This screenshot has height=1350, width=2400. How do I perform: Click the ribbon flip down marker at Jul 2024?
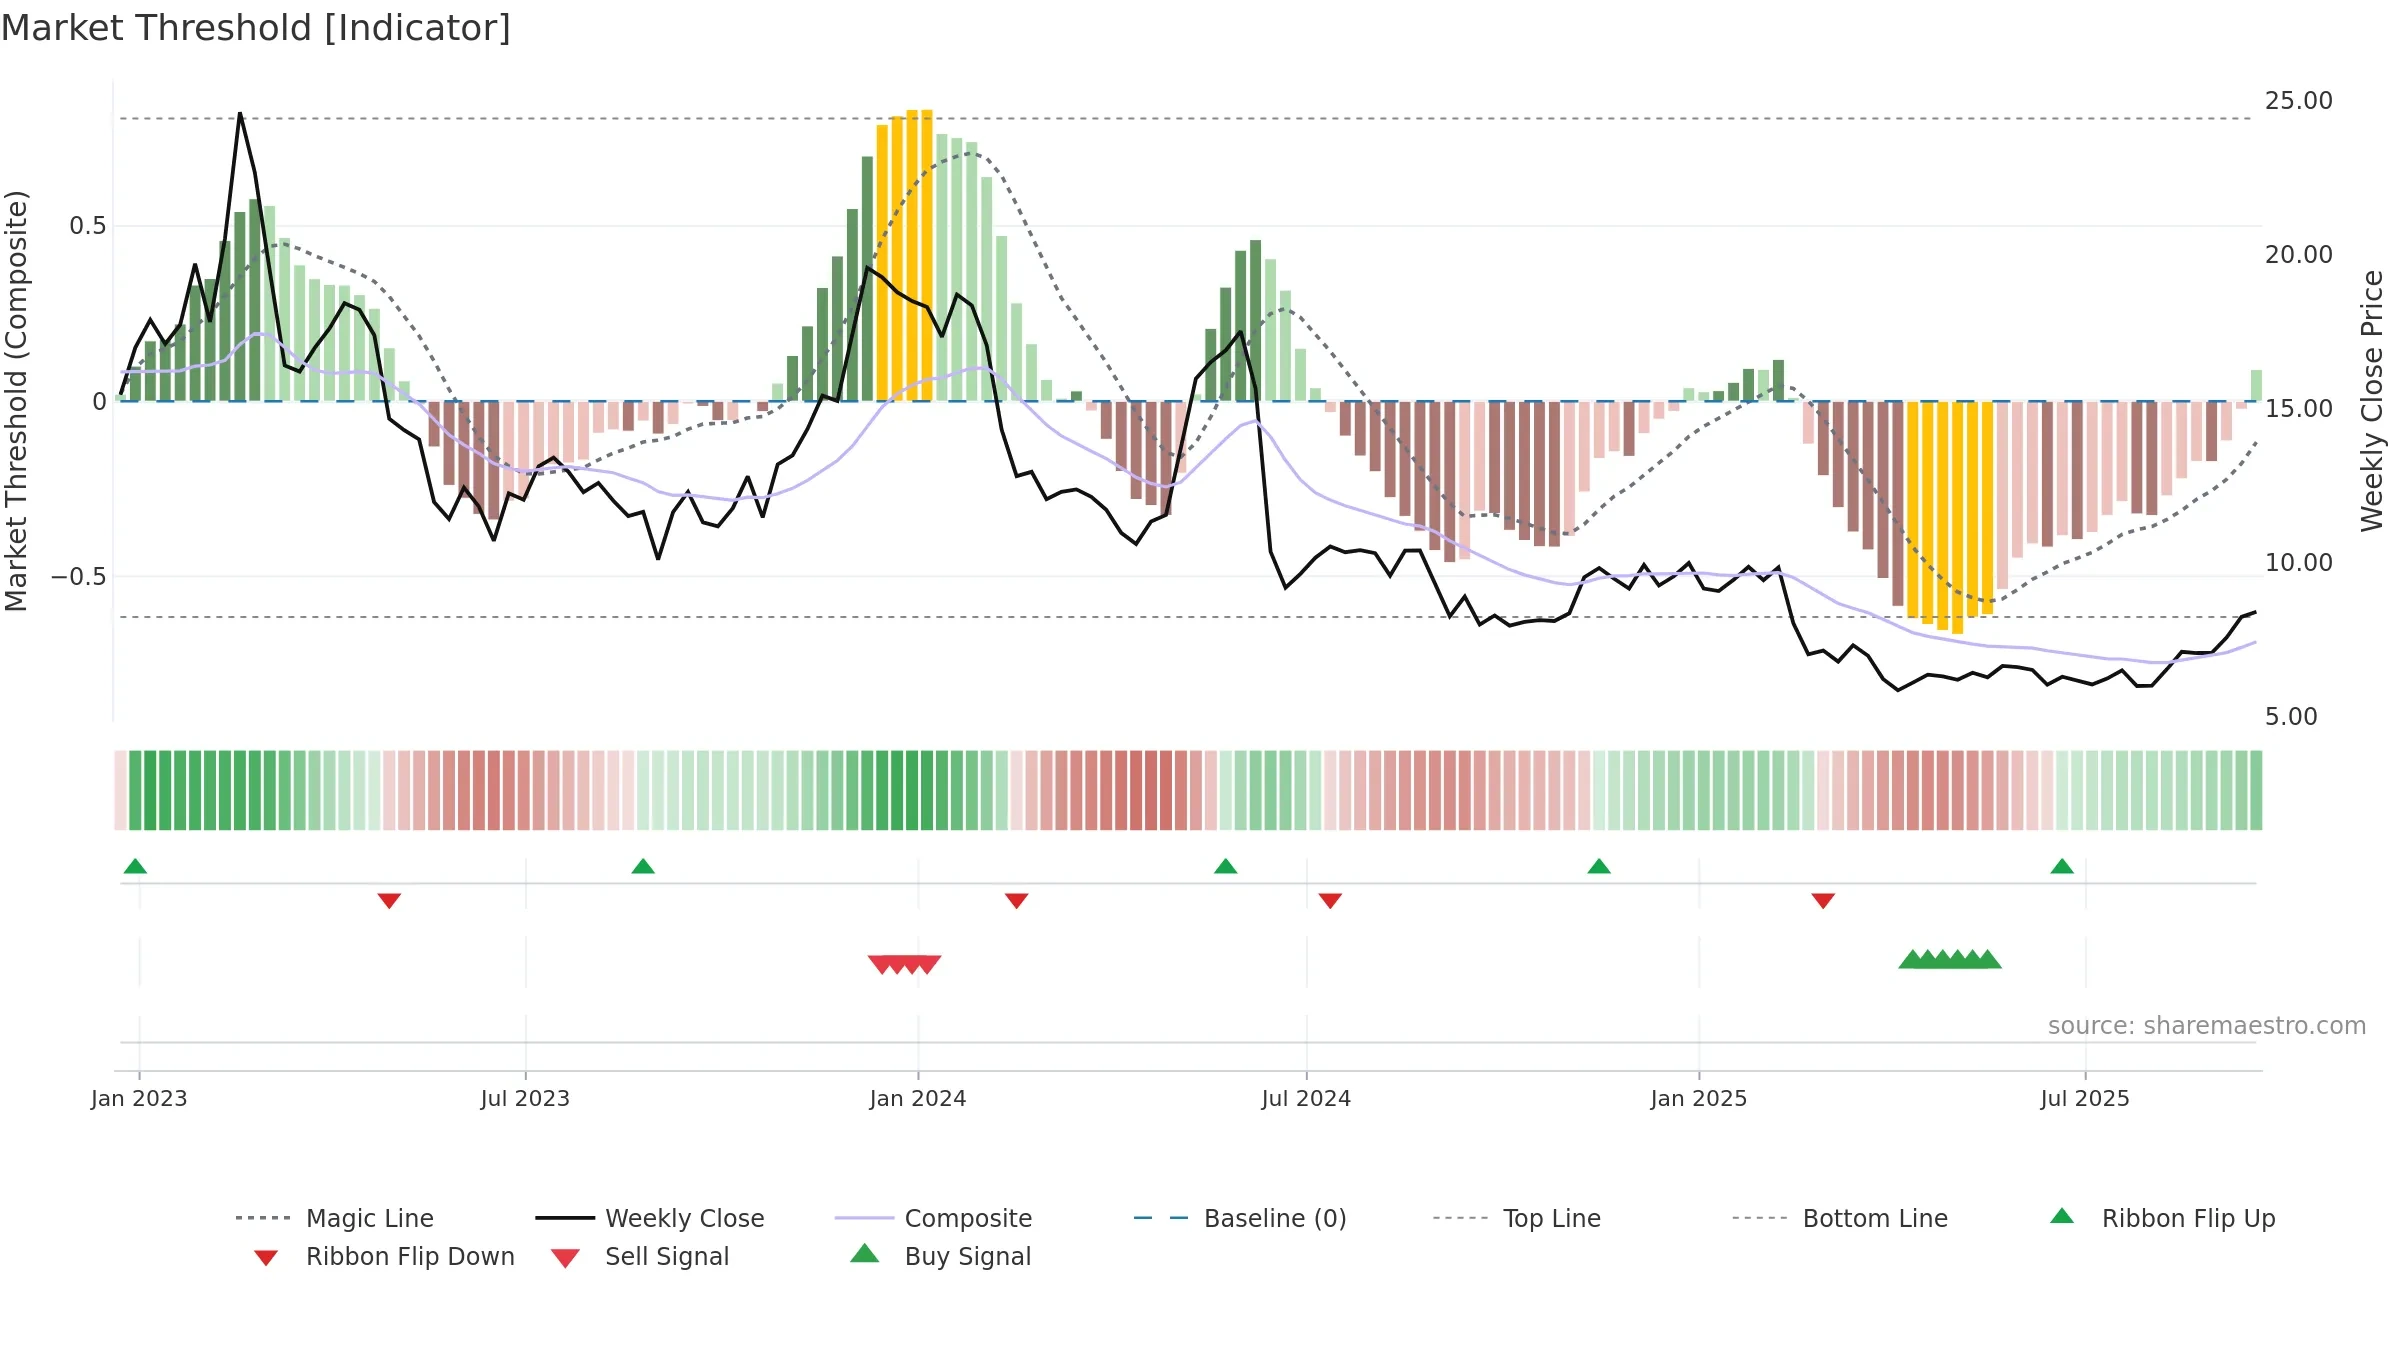pyautogui.click(x=1330, y=901)
